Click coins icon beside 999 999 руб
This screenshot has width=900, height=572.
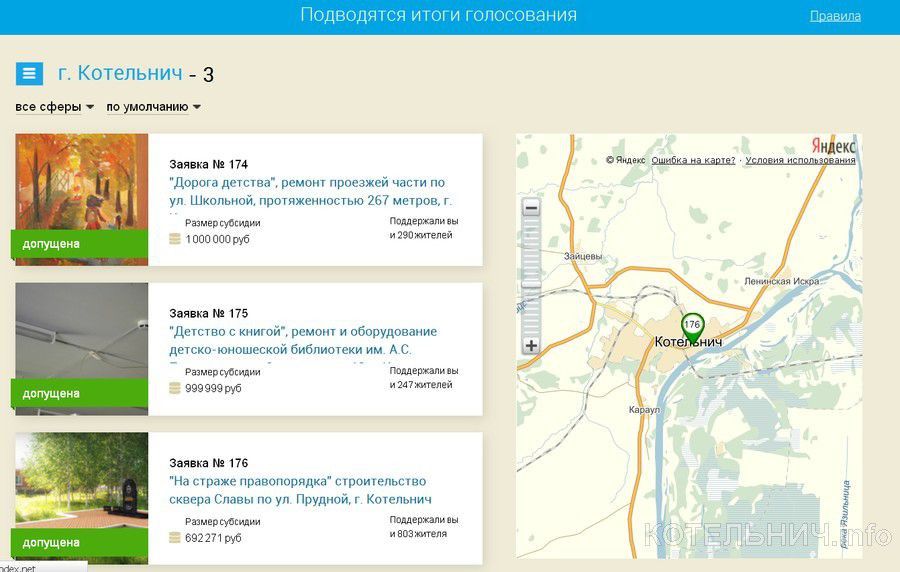(x=175, y=388)
